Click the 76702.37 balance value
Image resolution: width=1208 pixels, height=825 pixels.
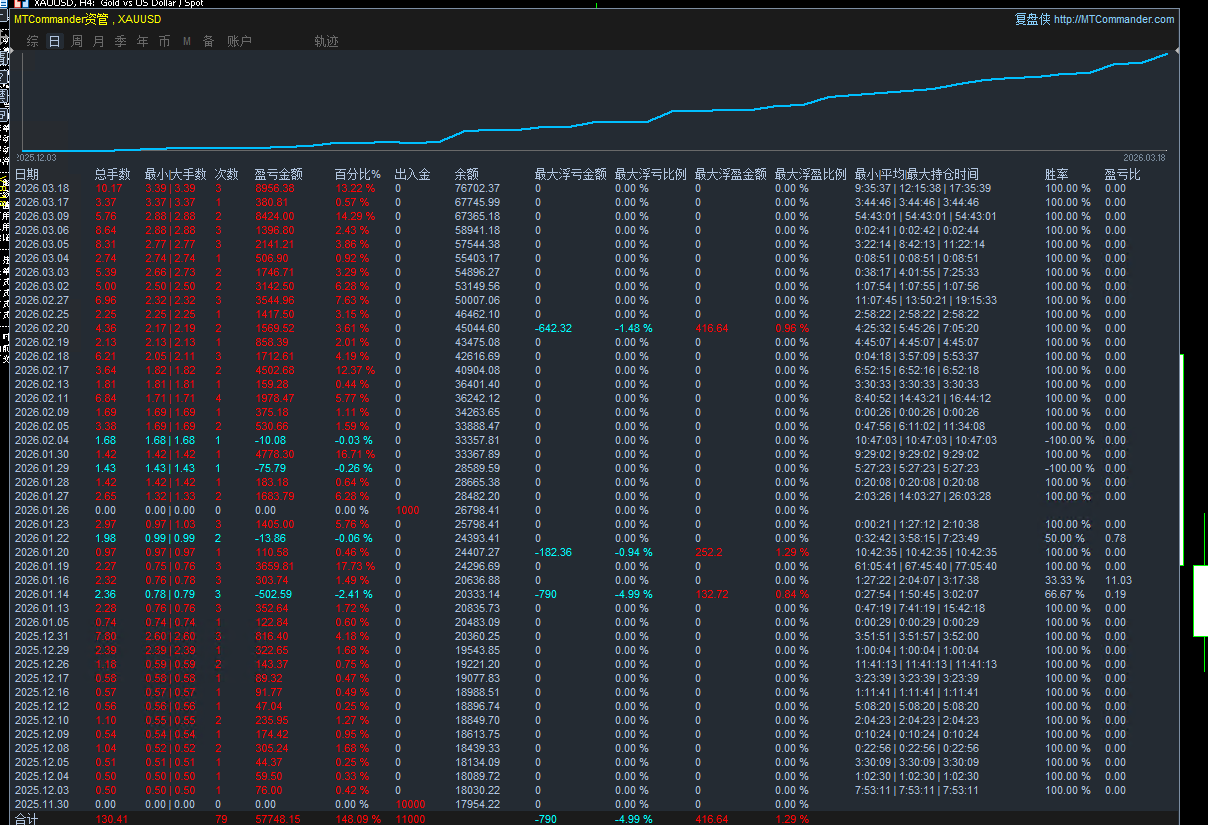(477, 188)
